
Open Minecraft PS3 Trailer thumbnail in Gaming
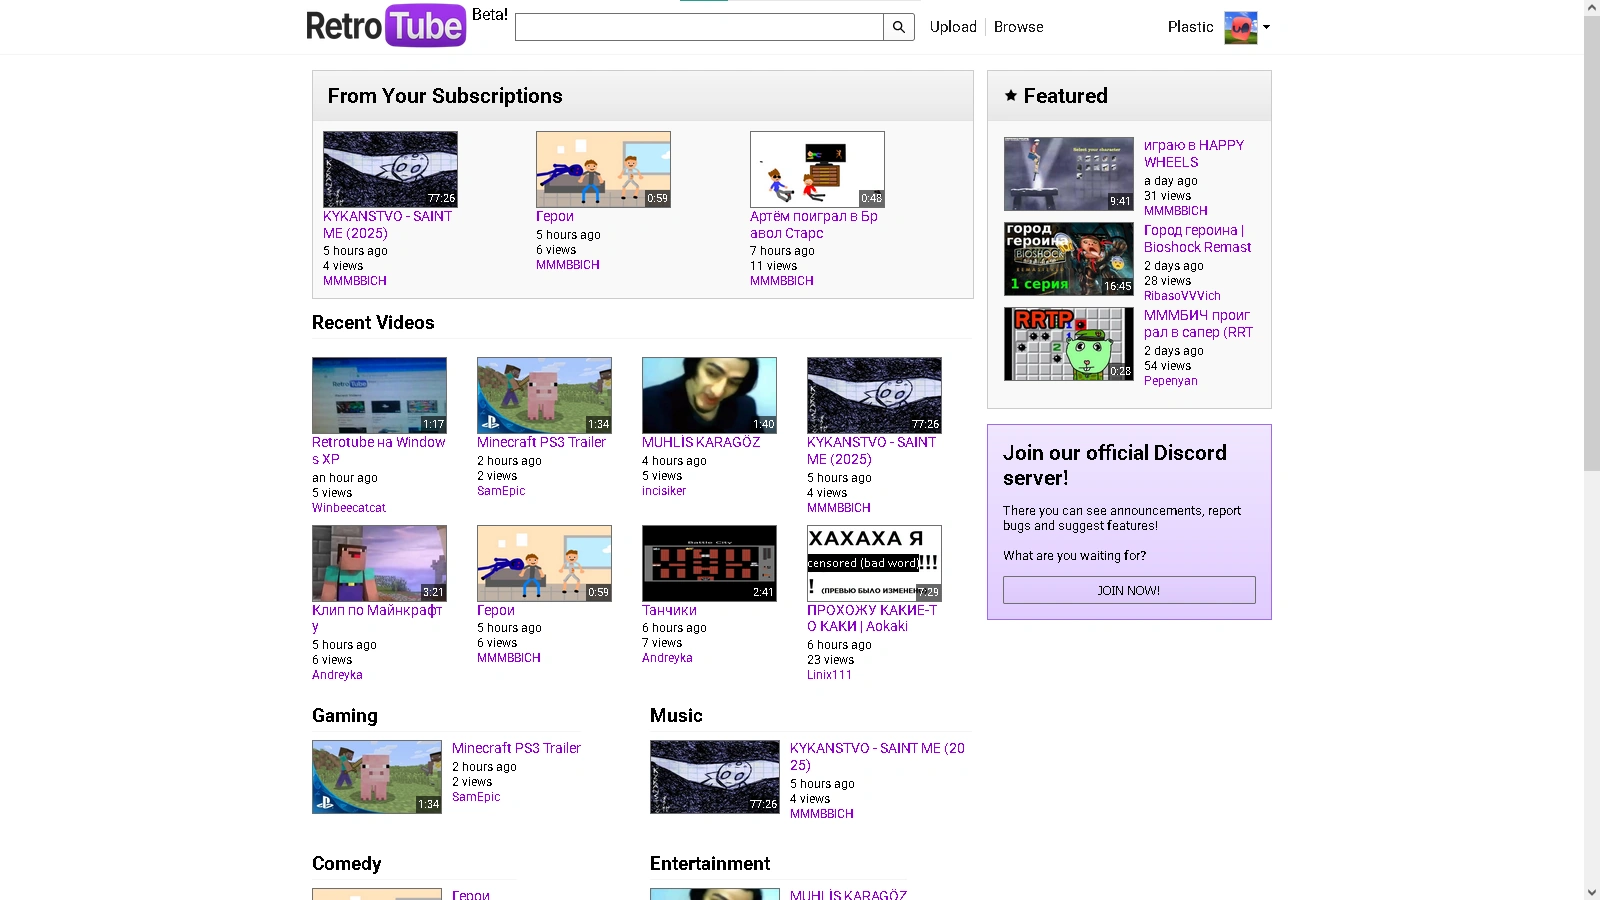[x=377, y=777]
